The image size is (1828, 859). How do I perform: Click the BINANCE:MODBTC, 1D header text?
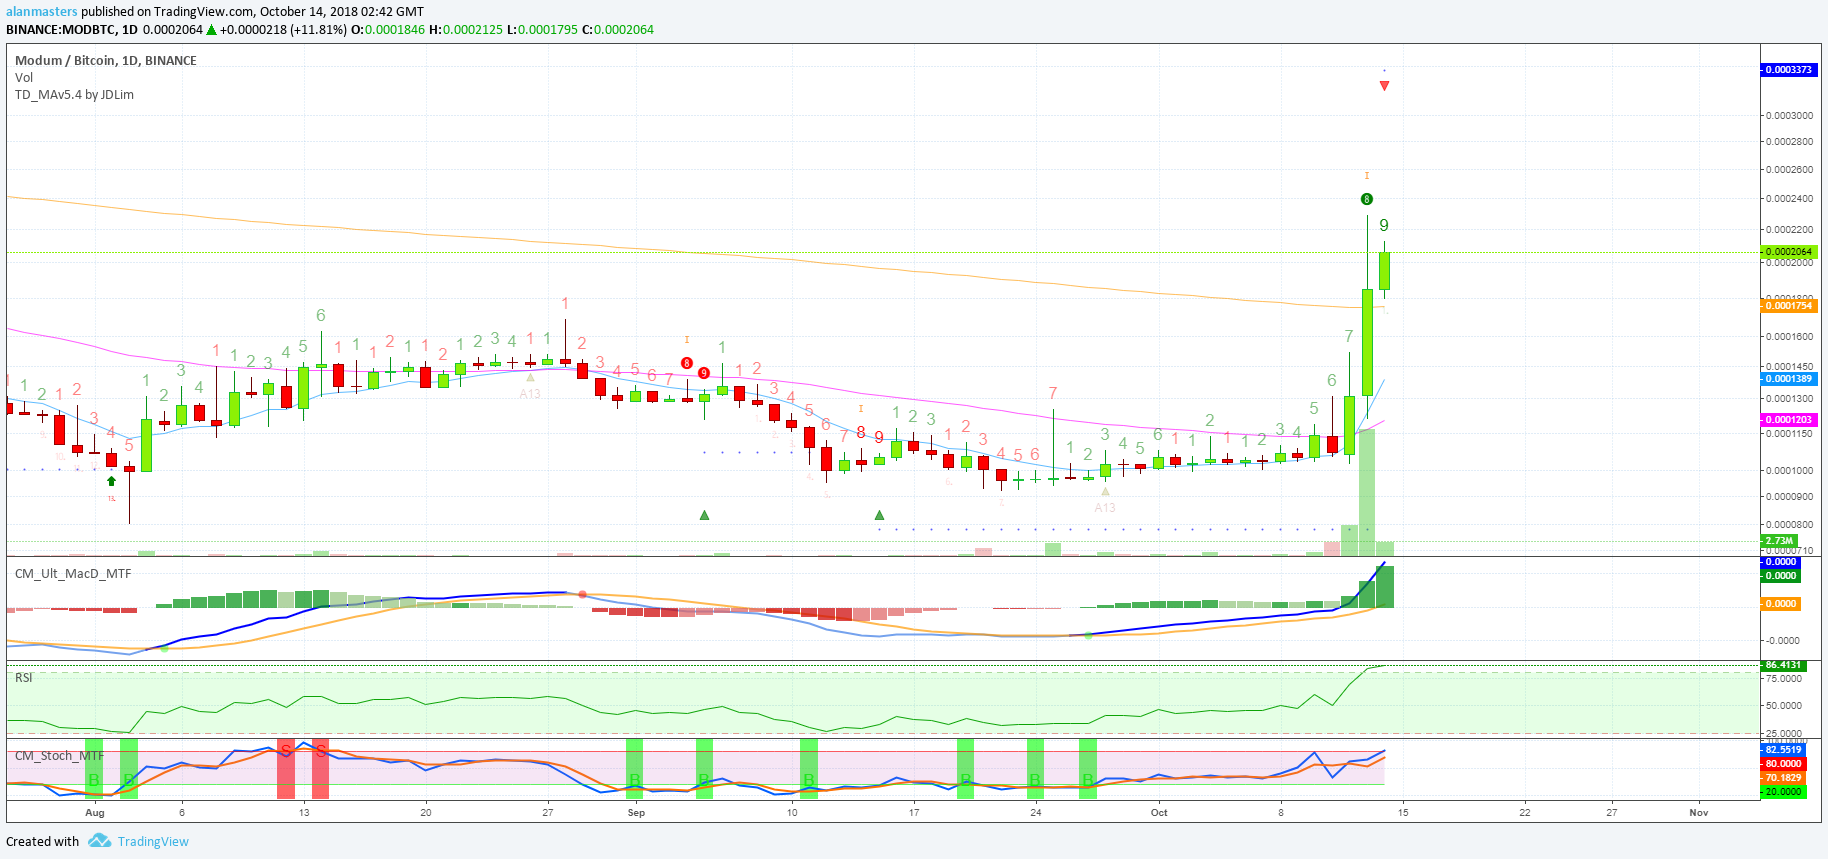(x=72, y=30)
